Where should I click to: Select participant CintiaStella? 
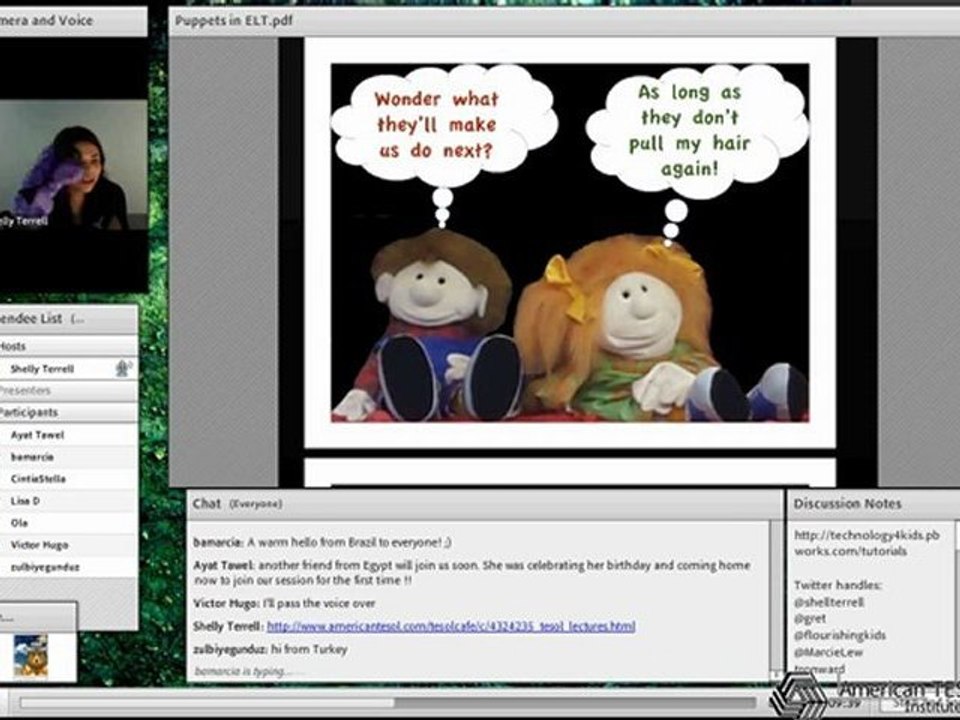pyautogui.click(x=69, y=479)
